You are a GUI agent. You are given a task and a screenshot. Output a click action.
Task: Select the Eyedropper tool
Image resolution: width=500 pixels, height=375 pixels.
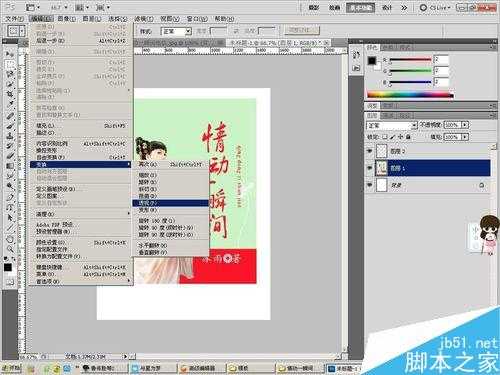point(10,105)
